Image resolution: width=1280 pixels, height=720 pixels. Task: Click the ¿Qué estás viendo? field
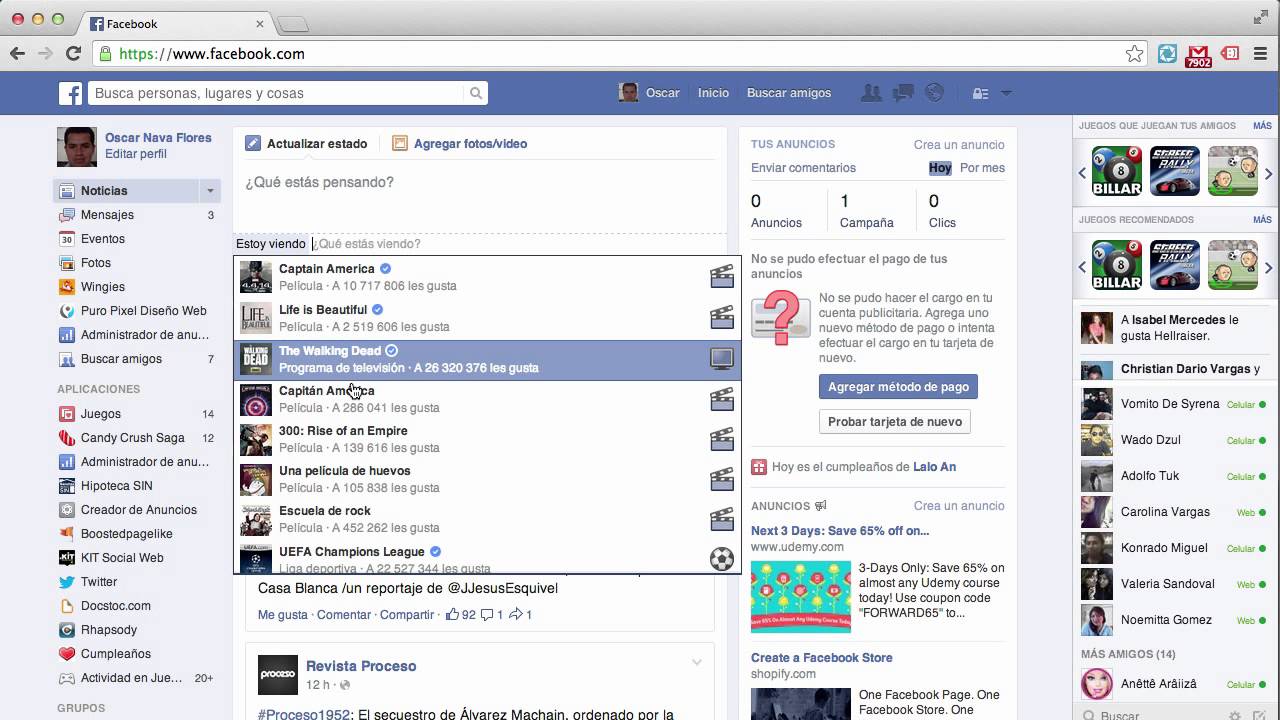point(518,244)
